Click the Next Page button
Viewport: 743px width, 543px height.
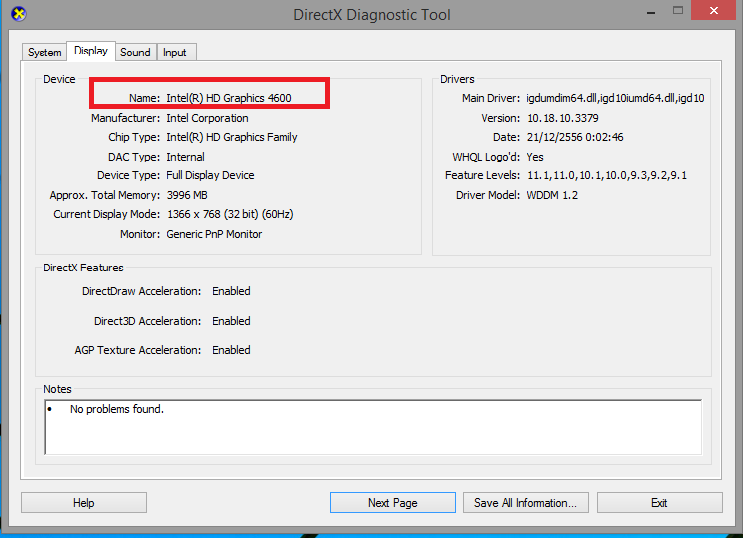(x=393, y=503)
